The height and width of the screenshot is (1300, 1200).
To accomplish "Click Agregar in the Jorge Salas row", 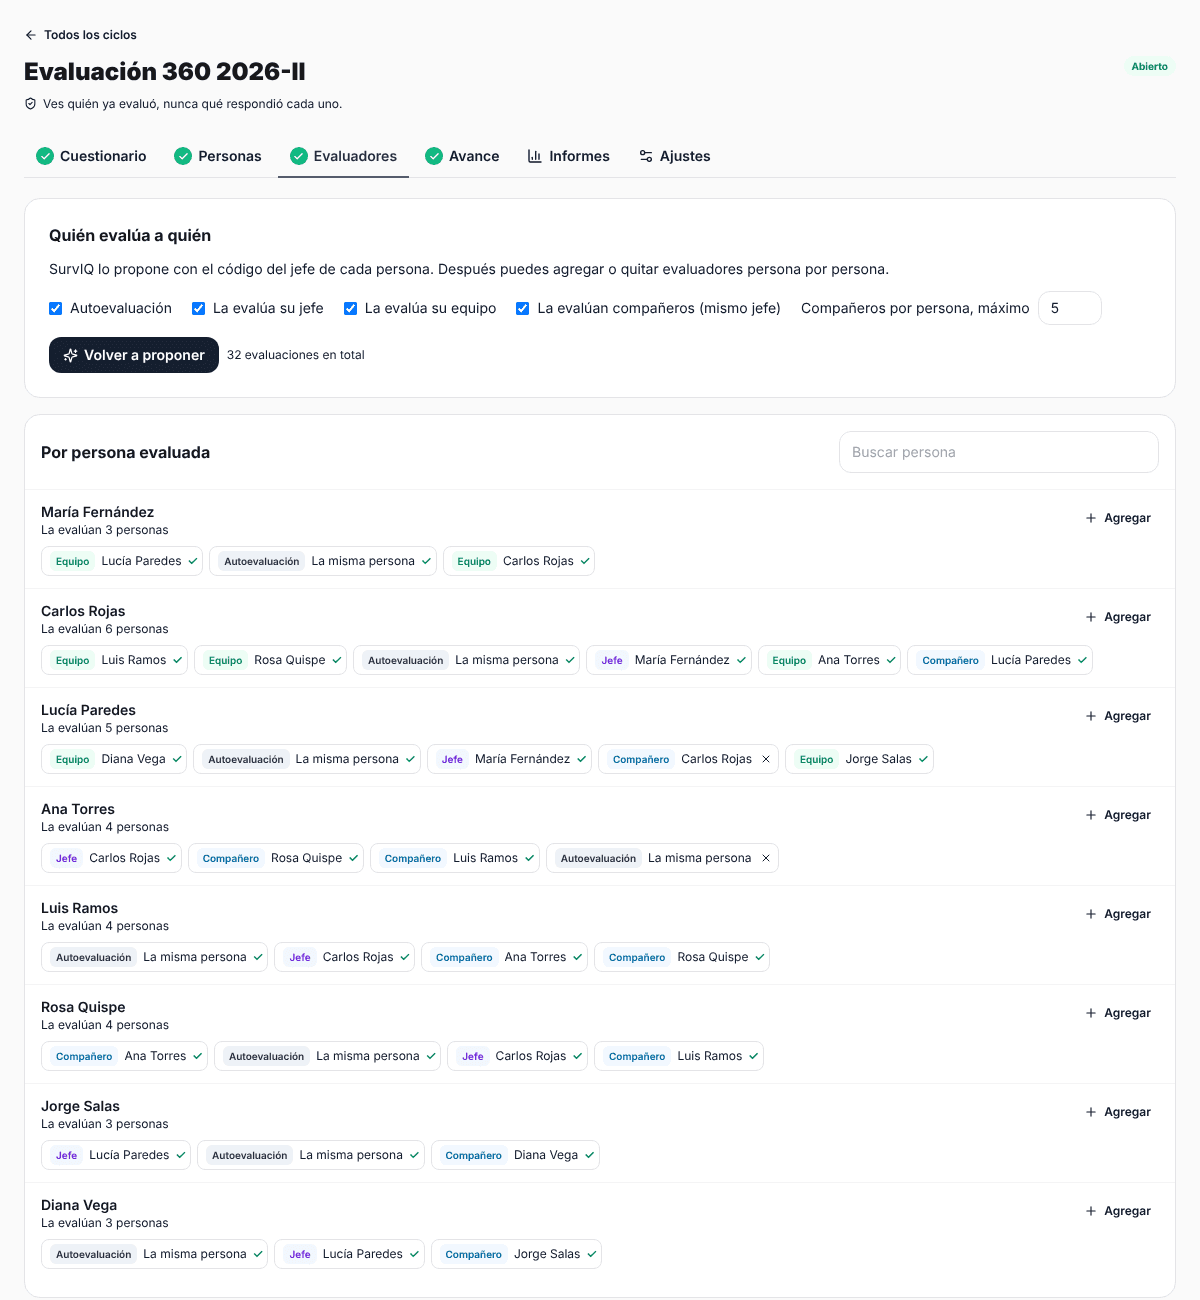I will pos(1118,1112).
